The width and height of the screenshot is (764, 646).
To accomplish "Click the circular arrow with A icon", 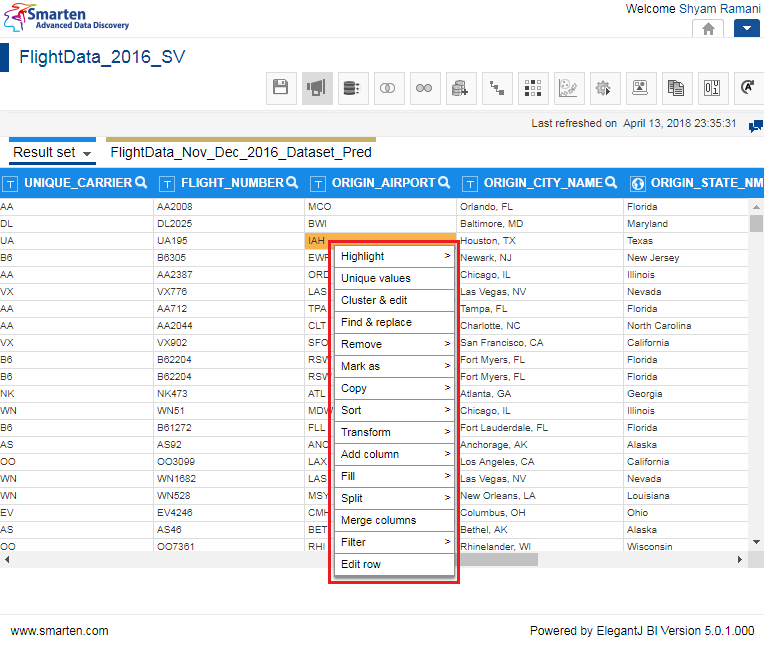I will pos(748,88).
